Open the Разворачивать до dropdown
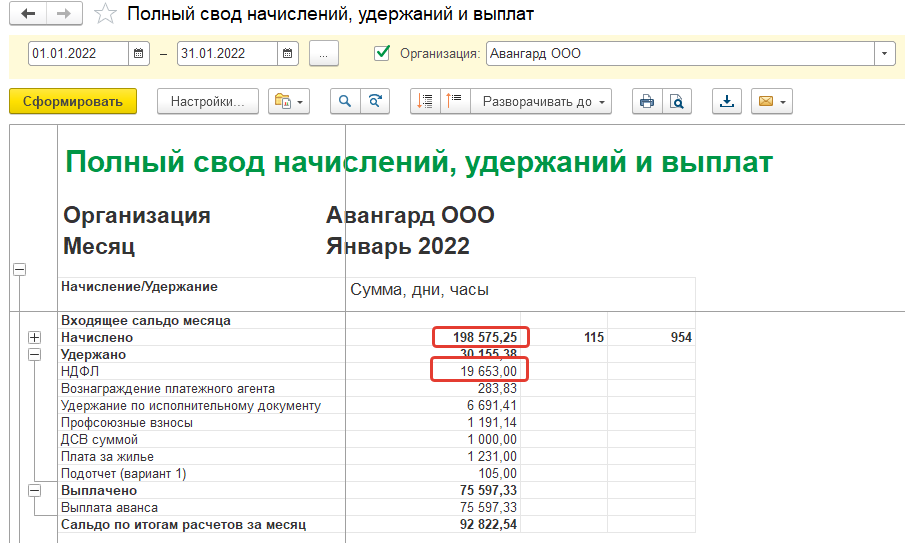905x543 pixels. [545, 101]
